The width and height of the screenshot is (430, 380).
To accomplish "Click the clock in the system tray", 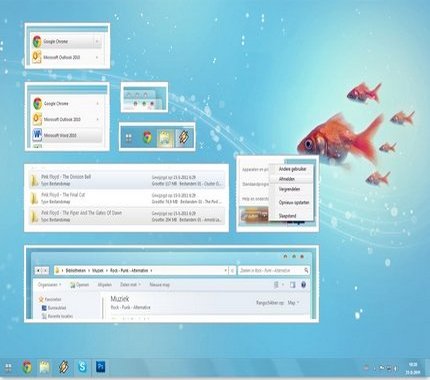I will [x=413, y=368].
